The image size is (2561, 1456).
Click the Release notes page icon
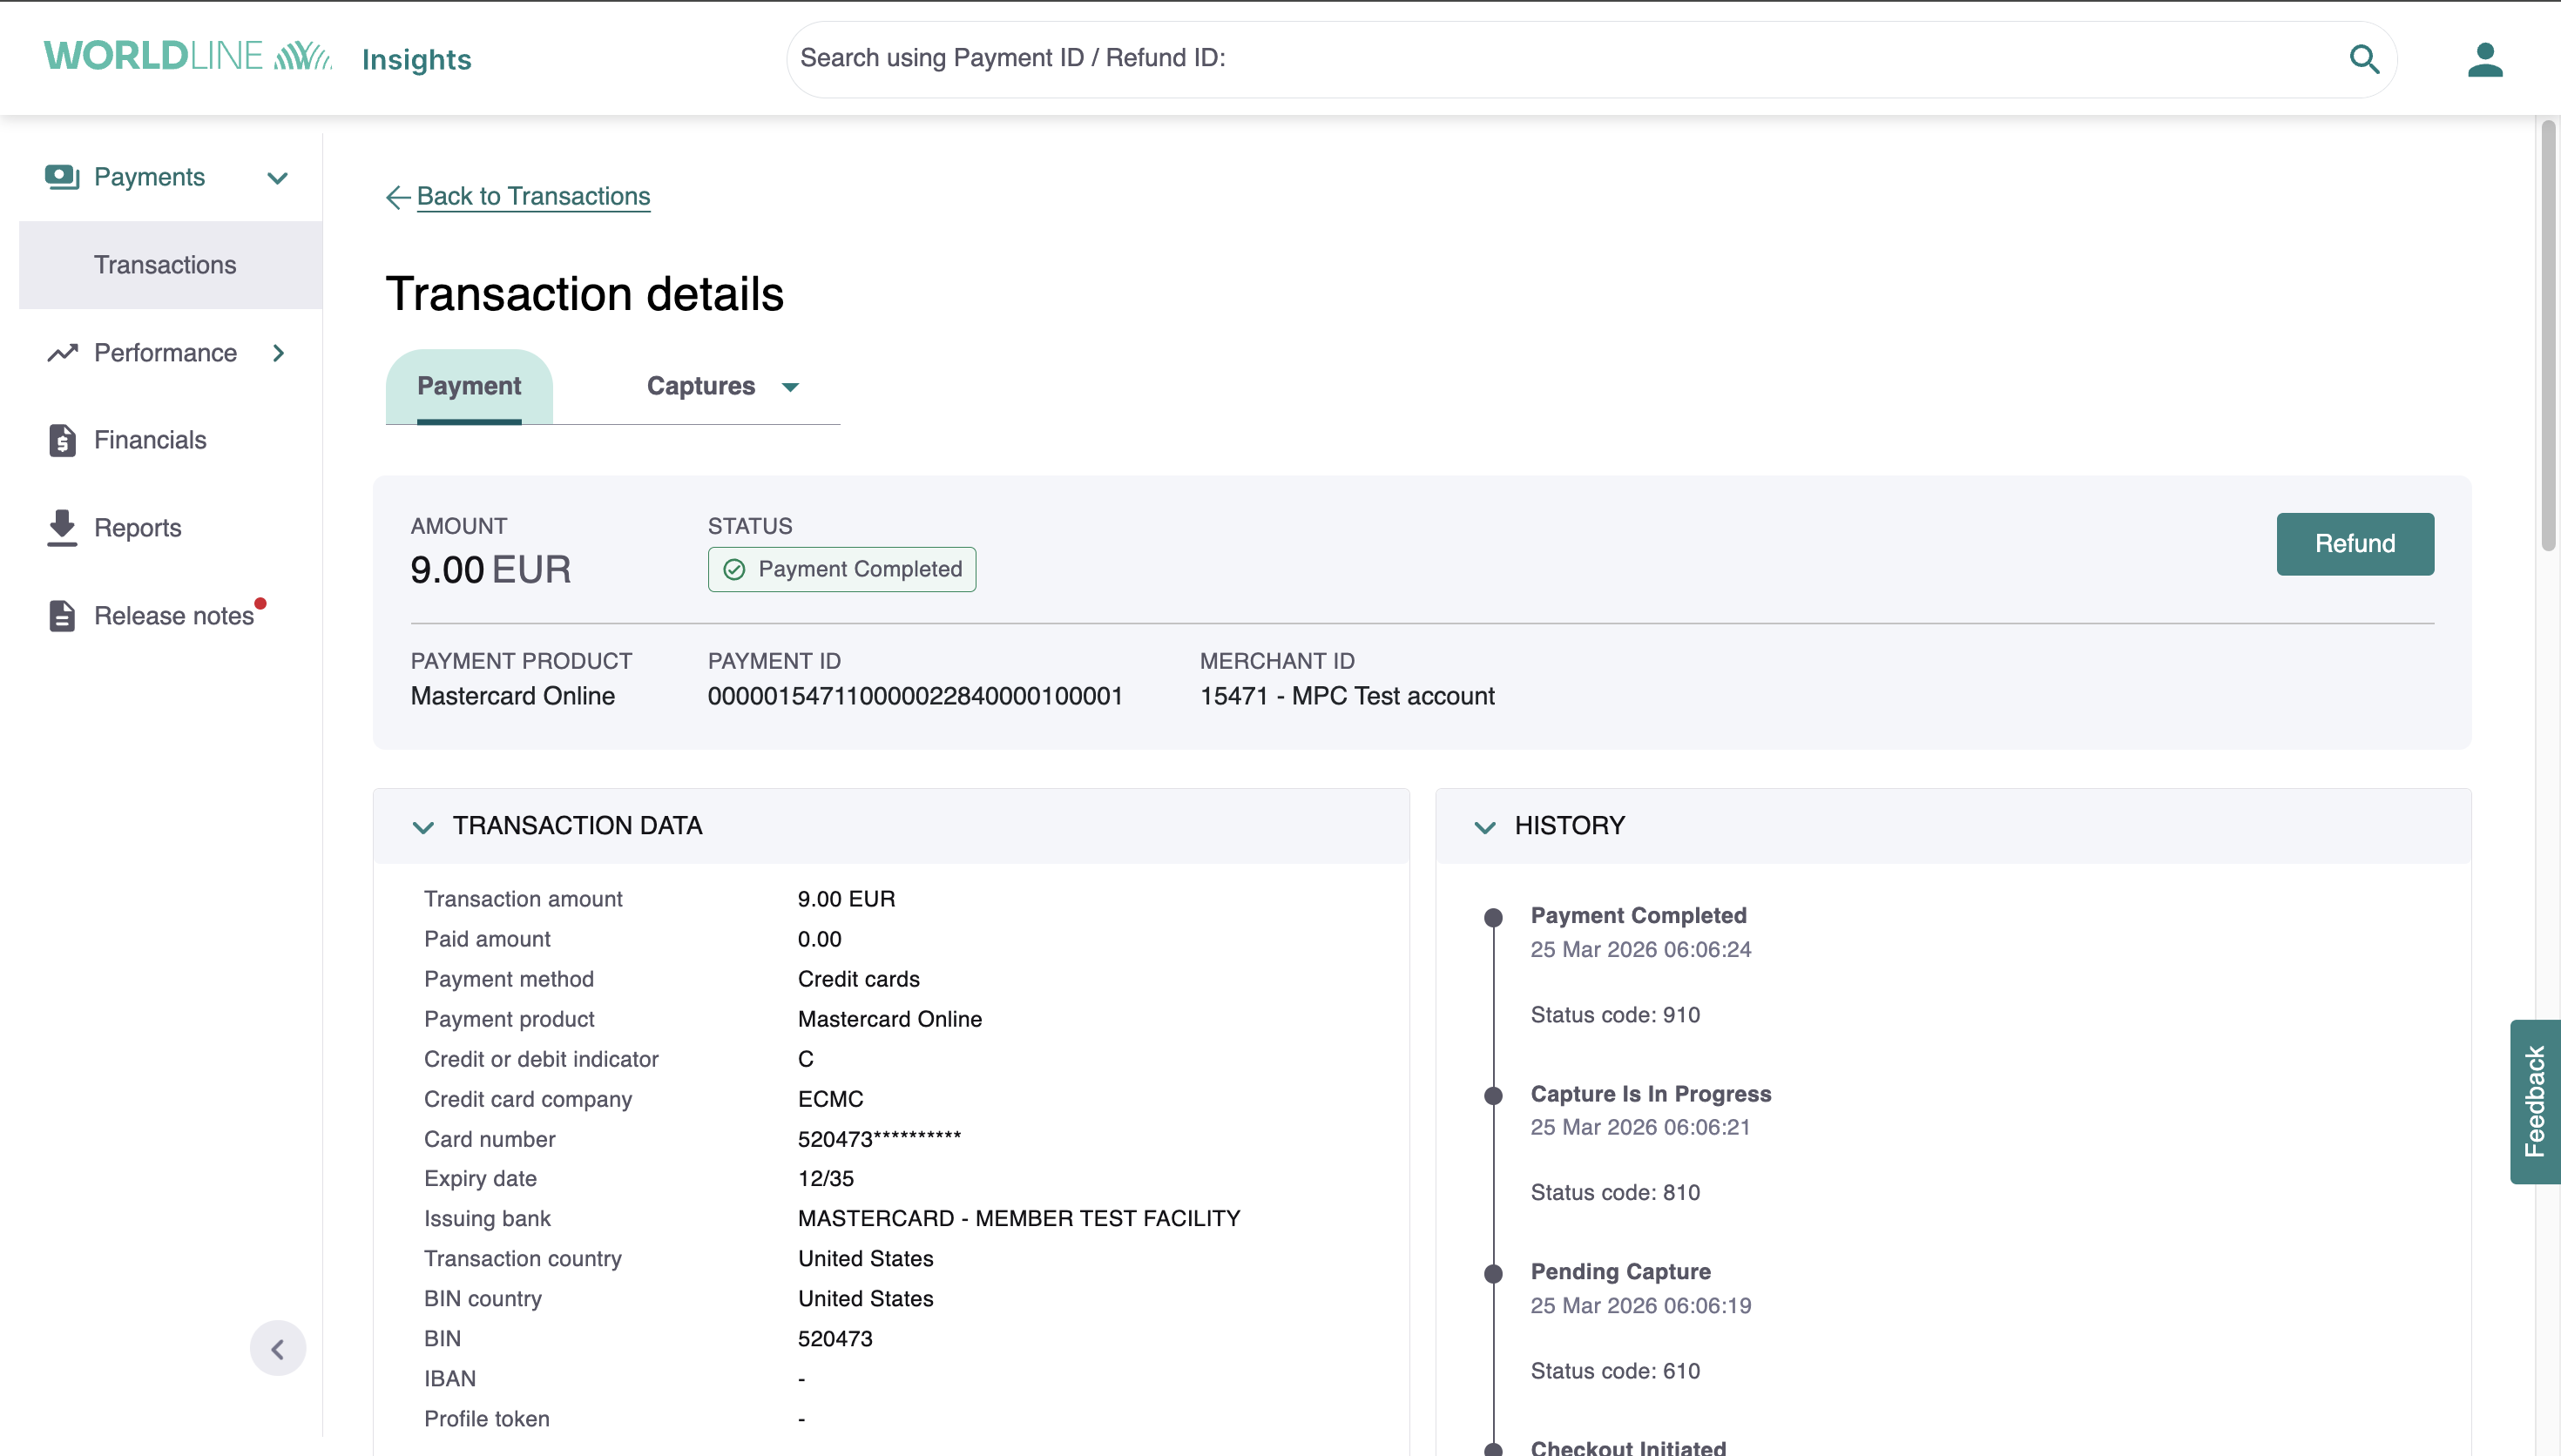[x=62, y=616]
